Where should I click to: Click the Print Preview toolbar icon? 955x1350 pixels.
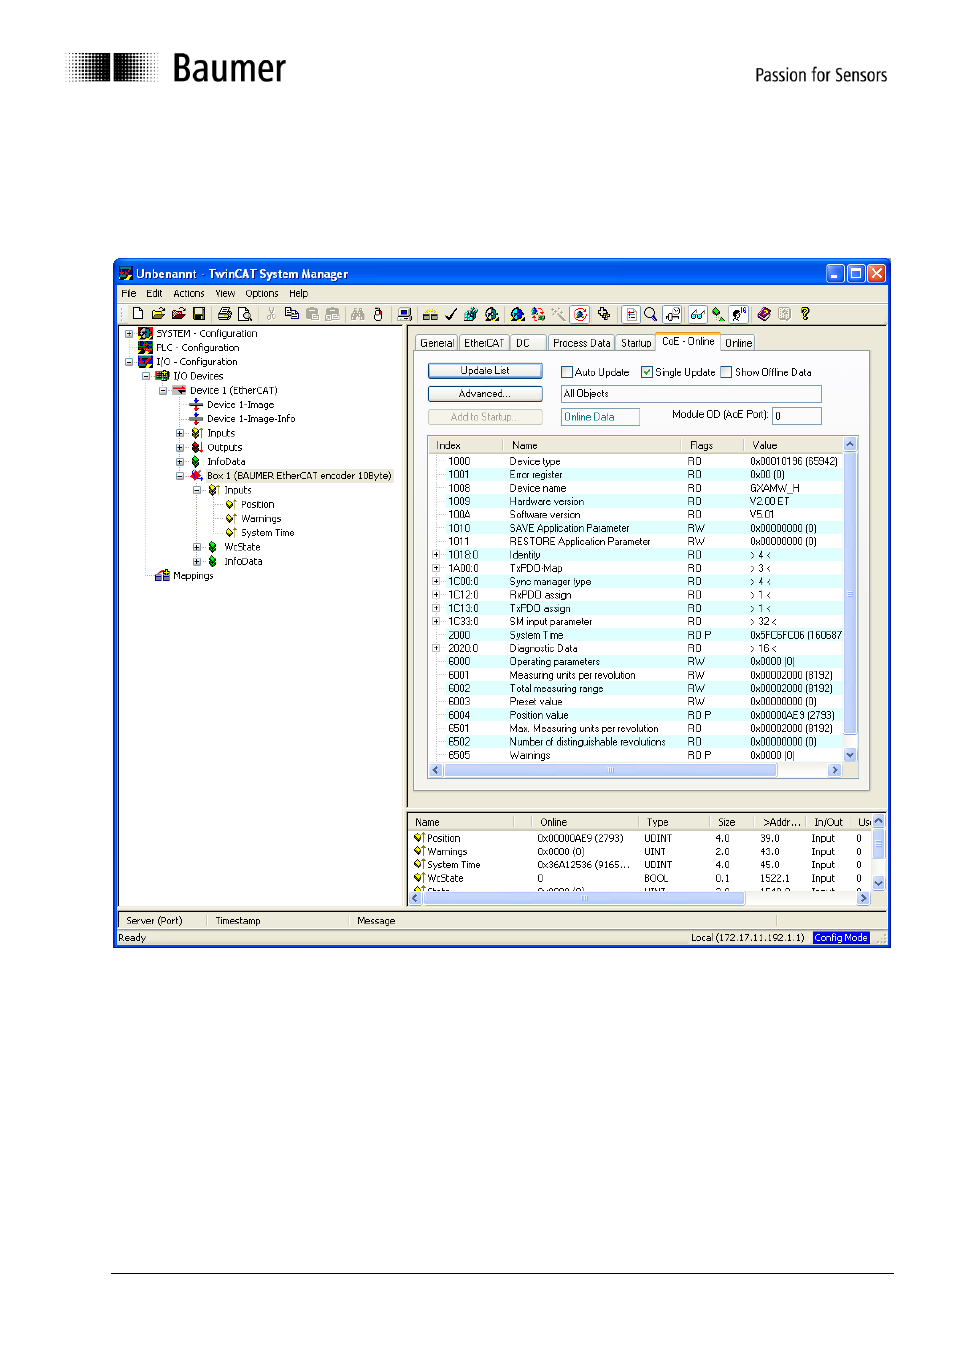coord(245,314)
